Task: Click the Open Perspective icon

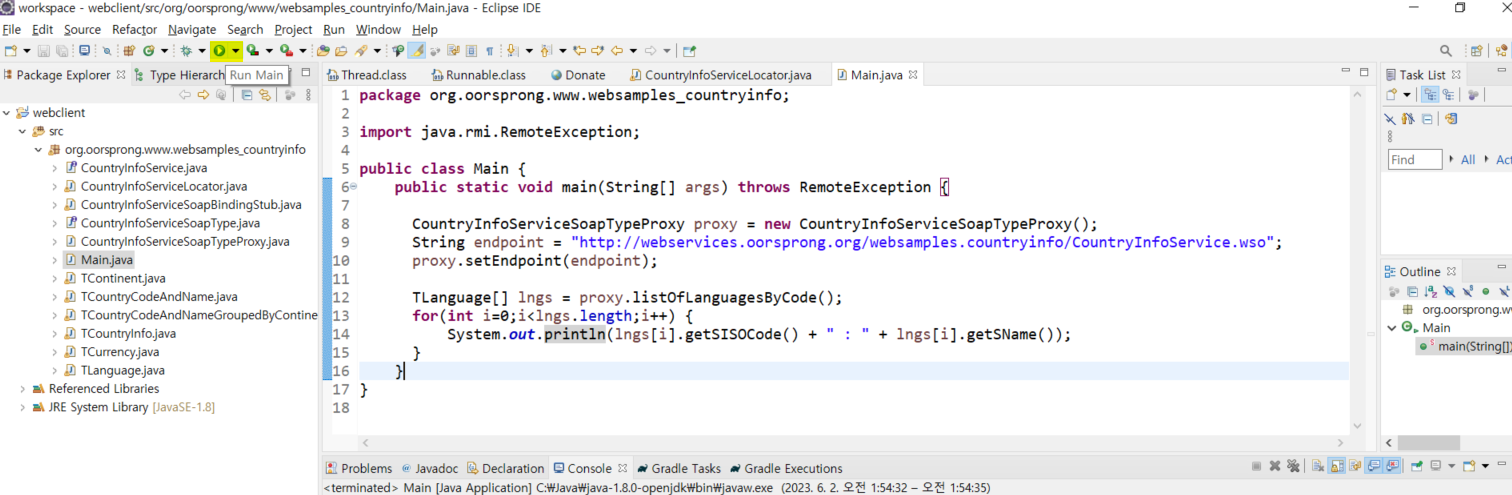Action: tap(1476, 50)
